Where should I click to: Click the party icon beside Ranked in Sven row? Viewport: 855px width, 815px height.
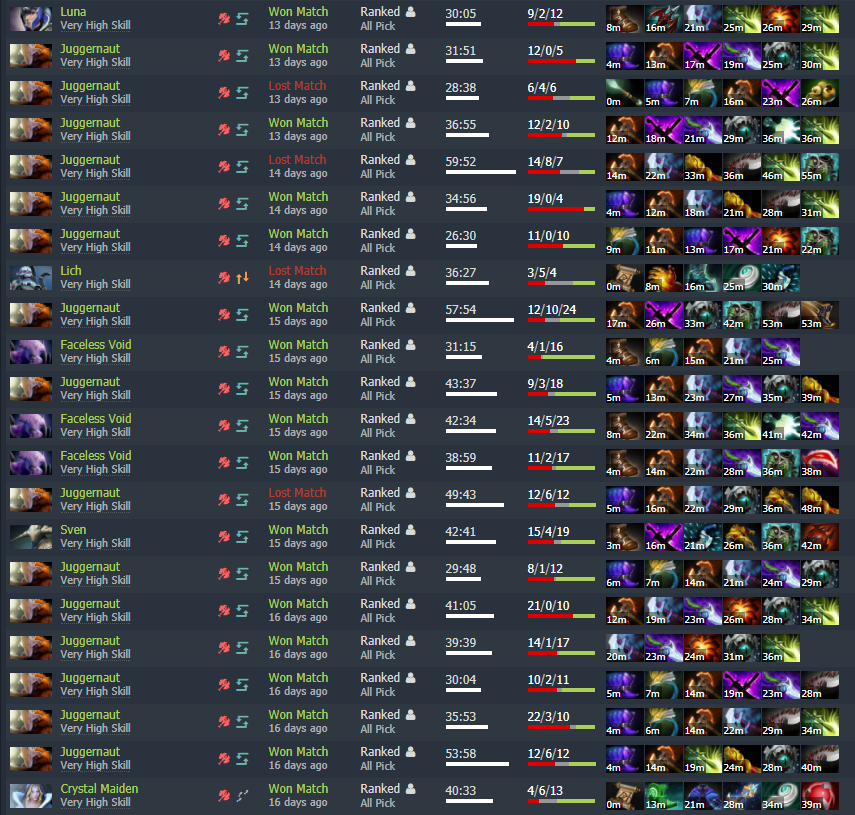pyautogui.click(x=411, y=529)
